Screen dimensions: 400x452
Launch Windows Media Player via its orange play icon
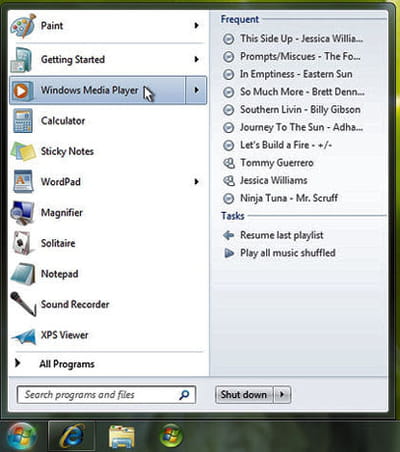(x=22, y=90)
